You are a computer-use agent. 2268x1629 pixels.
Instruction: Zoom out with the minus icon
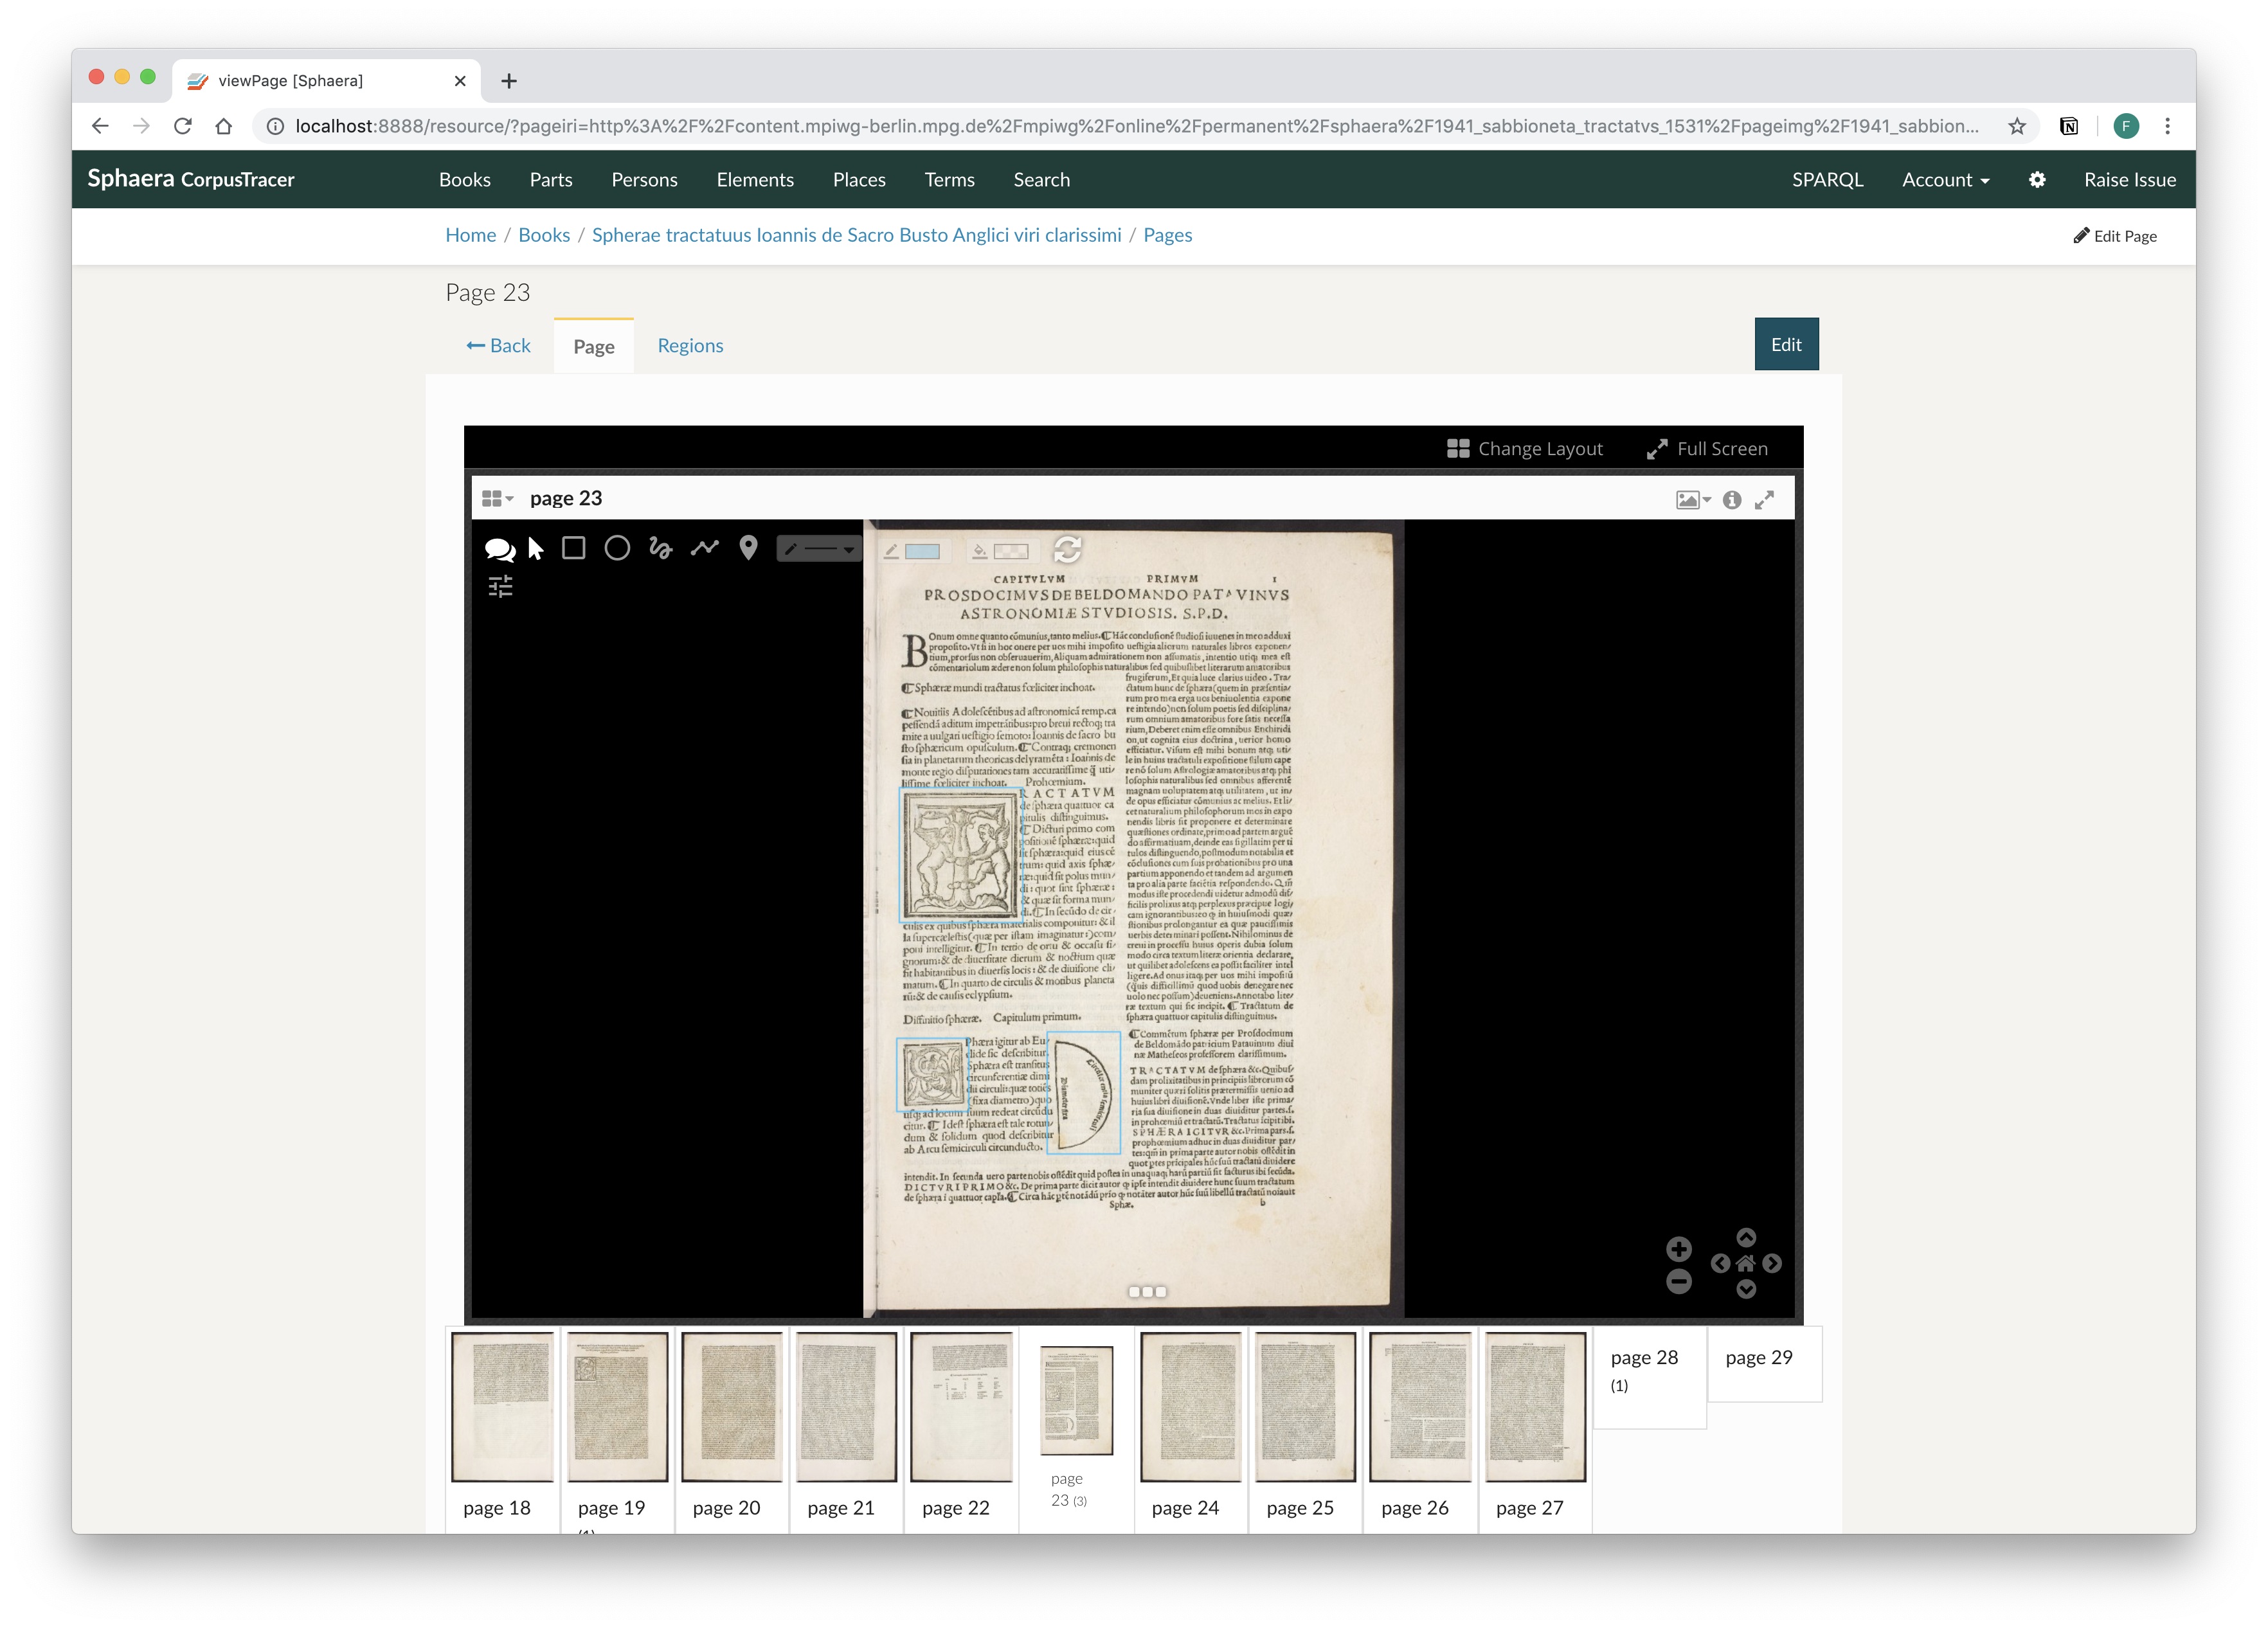(x=1679, y=1281)
